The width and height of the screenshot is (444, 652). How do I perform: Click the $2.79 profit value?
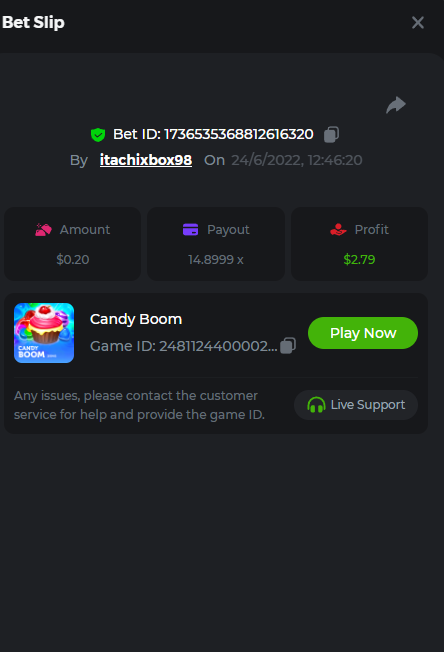(x=359, y=259)
